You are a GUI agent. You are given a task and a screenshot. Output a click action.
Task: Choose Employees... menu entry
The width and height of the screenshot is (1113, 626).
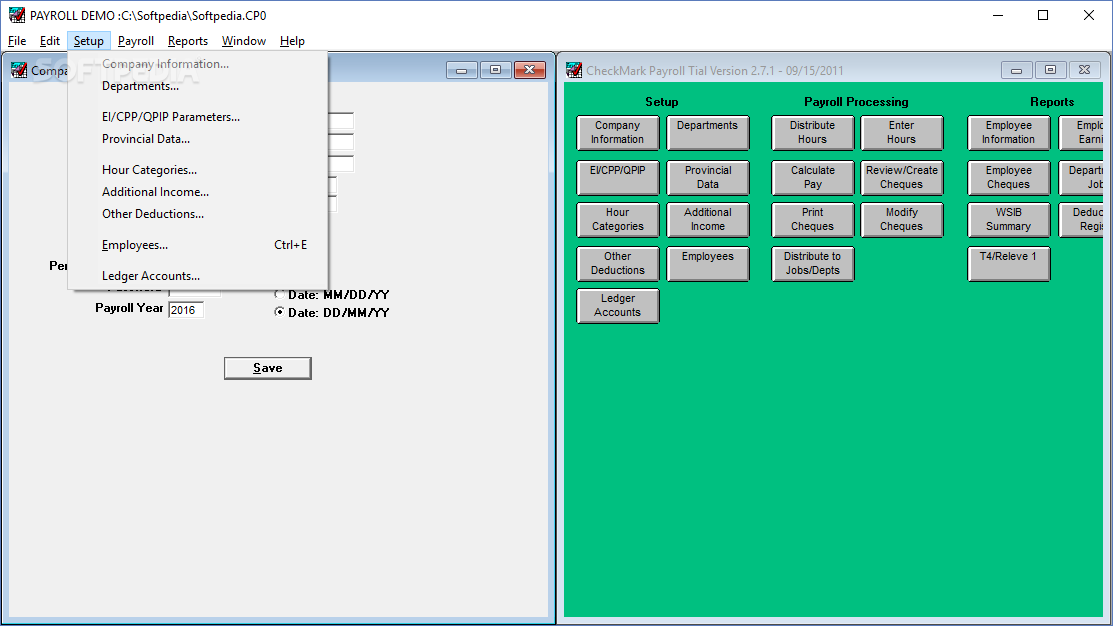(x=197, y=246)
